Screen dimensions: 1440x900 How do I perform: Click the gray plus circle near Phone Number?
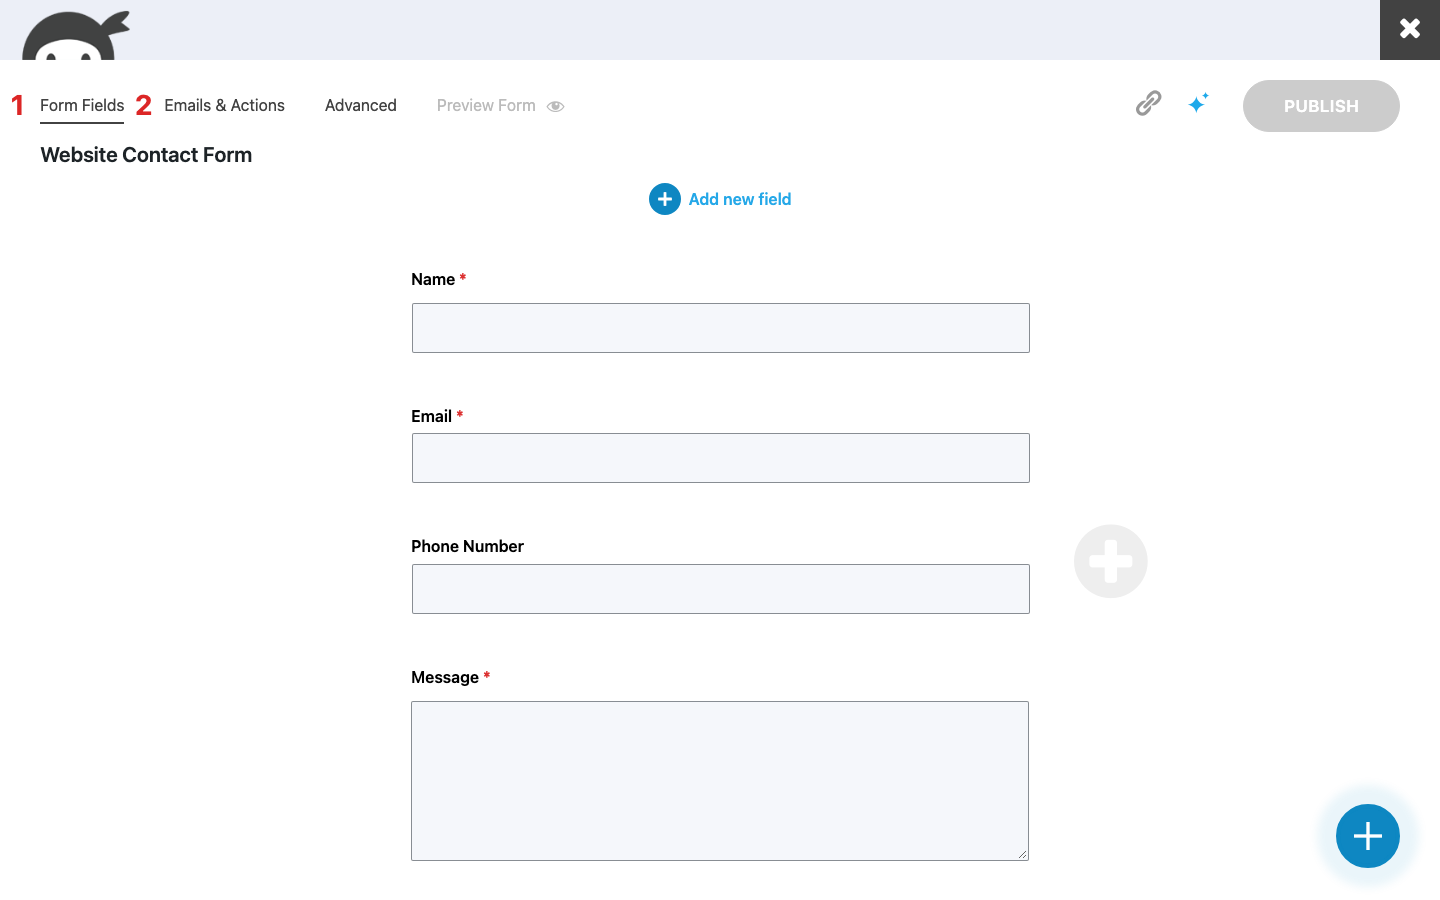click(x=1111, y=561)
